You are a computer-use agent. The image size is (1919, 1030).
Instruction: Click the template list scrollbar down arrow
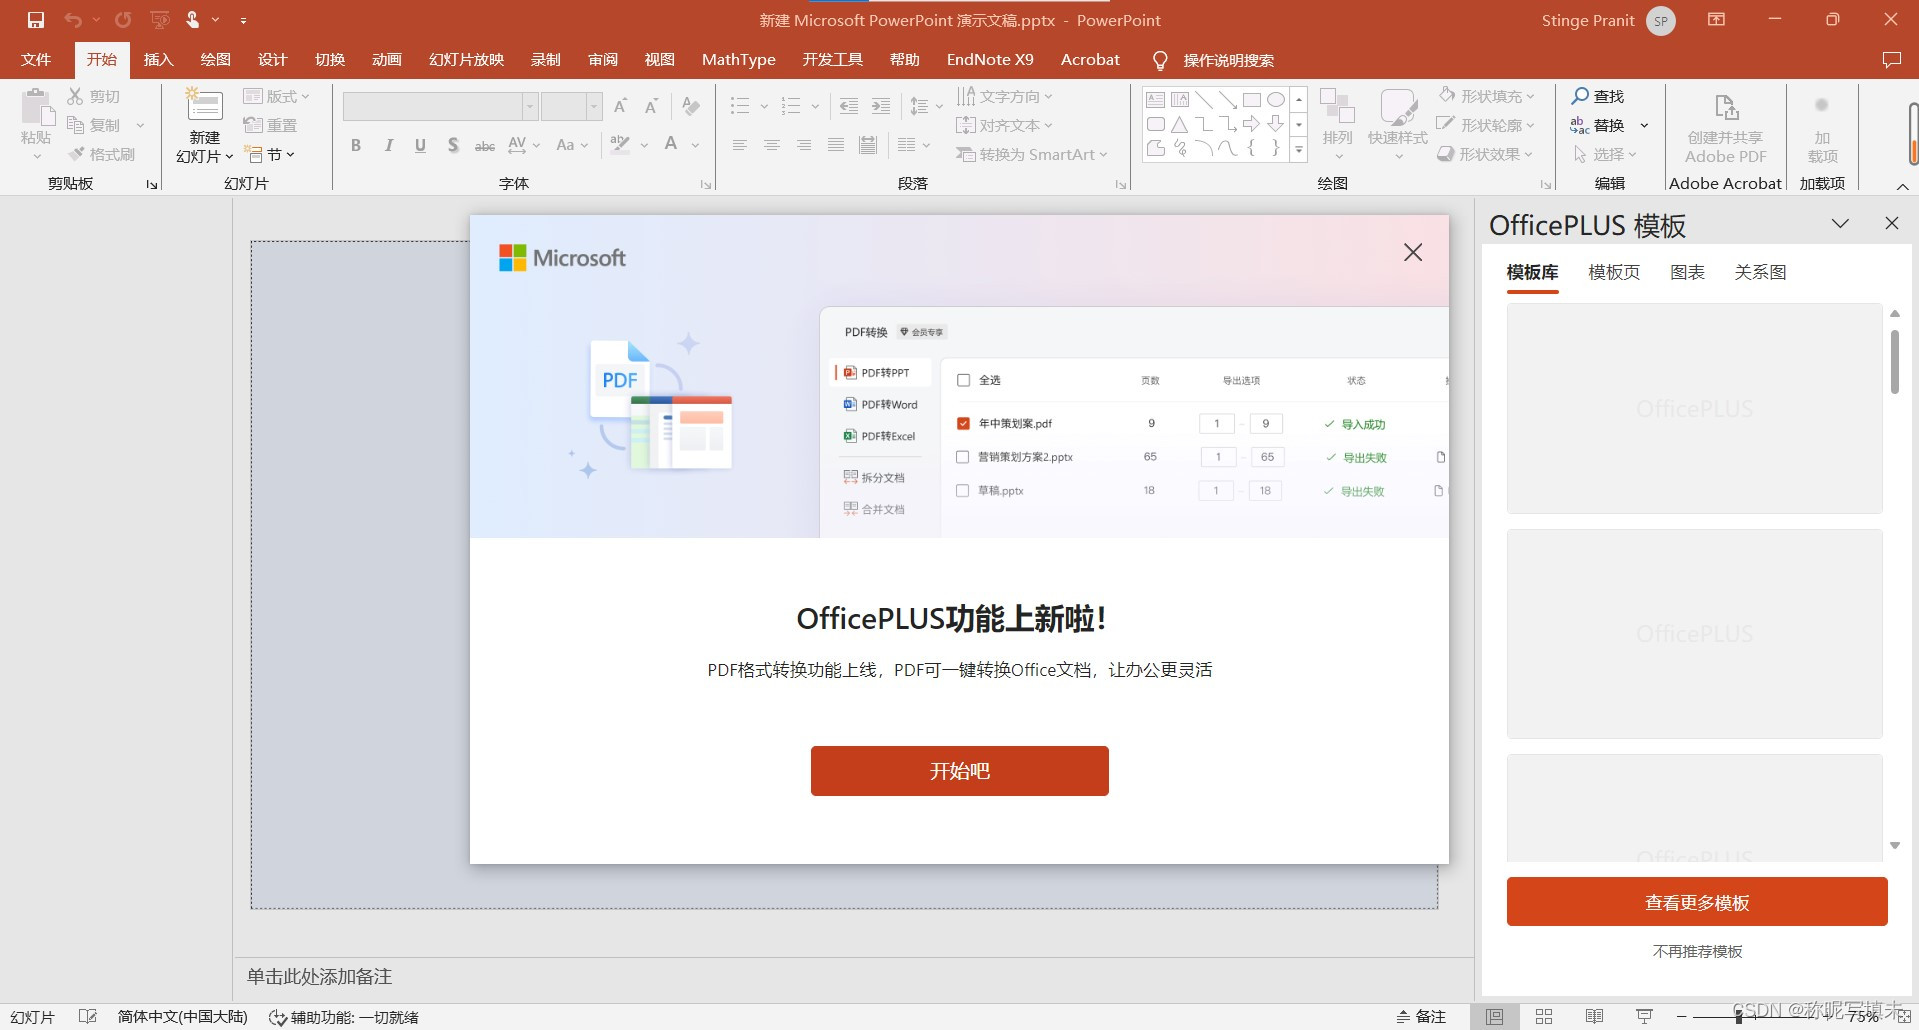point(1894,846)
